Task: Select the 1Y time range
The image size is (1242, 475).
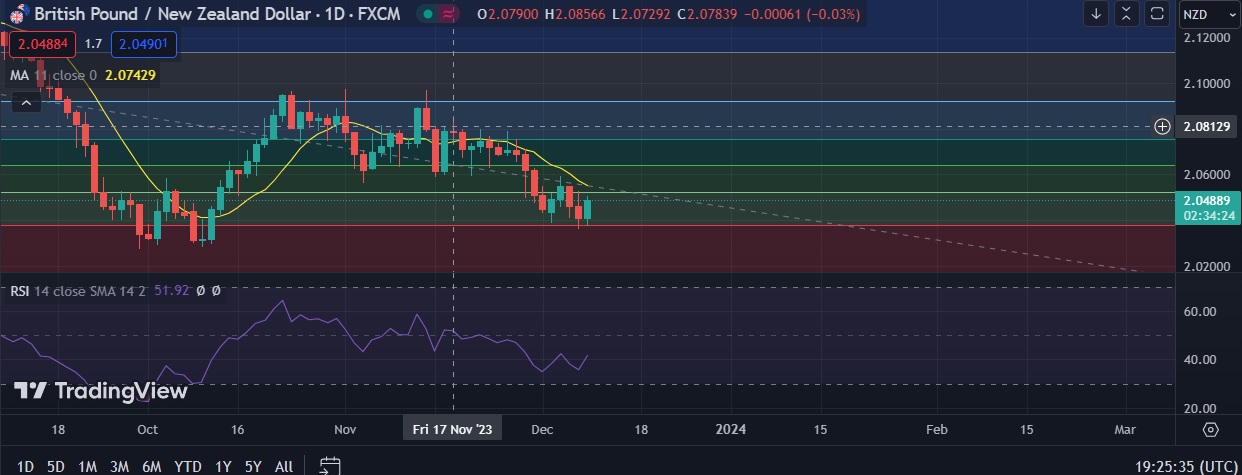Action: pyautogui.click(x=225, y=465)
